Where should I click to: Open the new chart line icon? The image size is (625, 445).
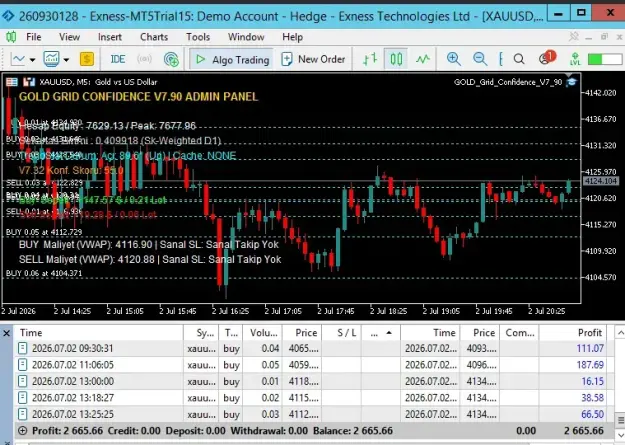(18, 59)
